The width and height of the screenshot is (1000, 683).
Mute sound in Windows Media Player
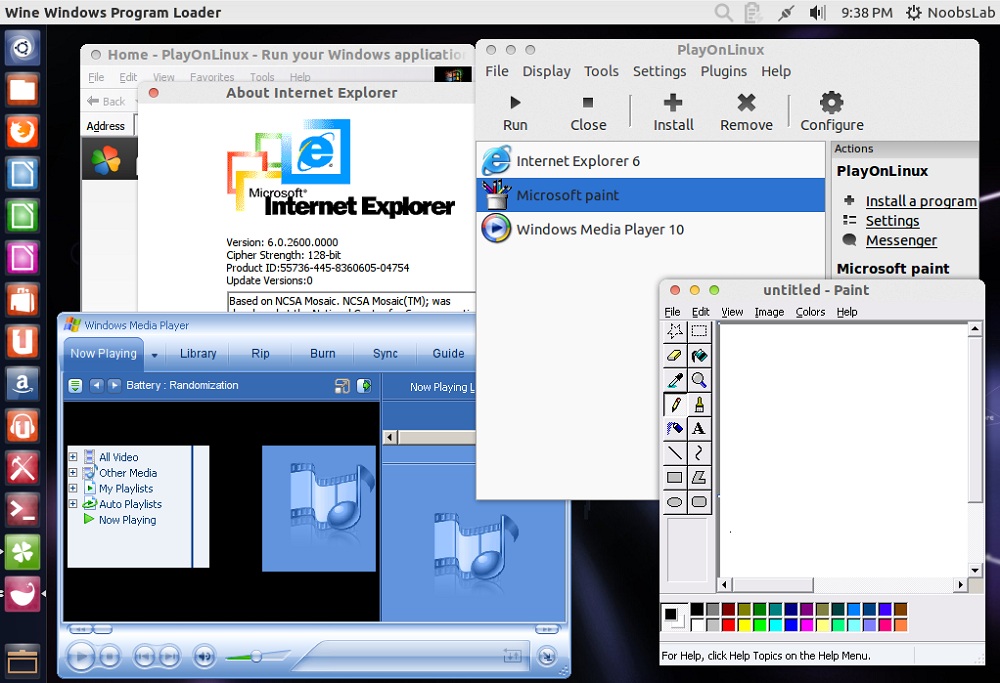point(204,656)
